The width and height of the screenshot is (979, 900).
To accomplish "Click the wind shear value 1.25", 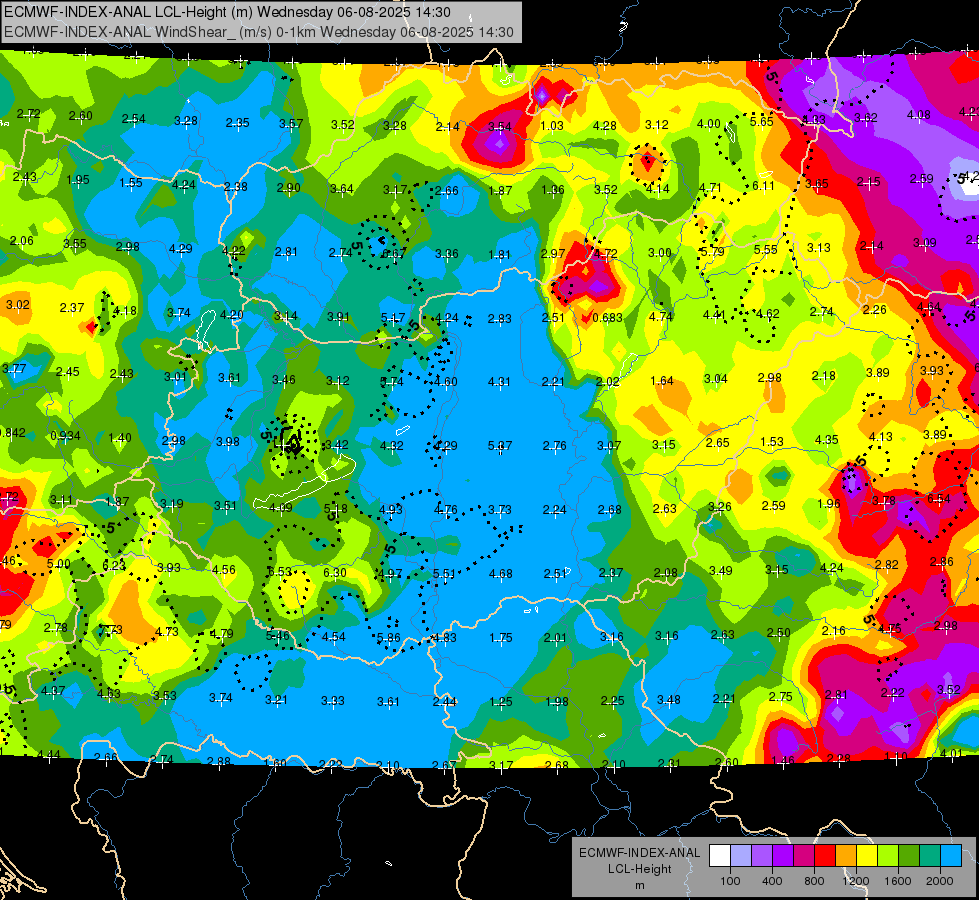I will tap(501, 702).
